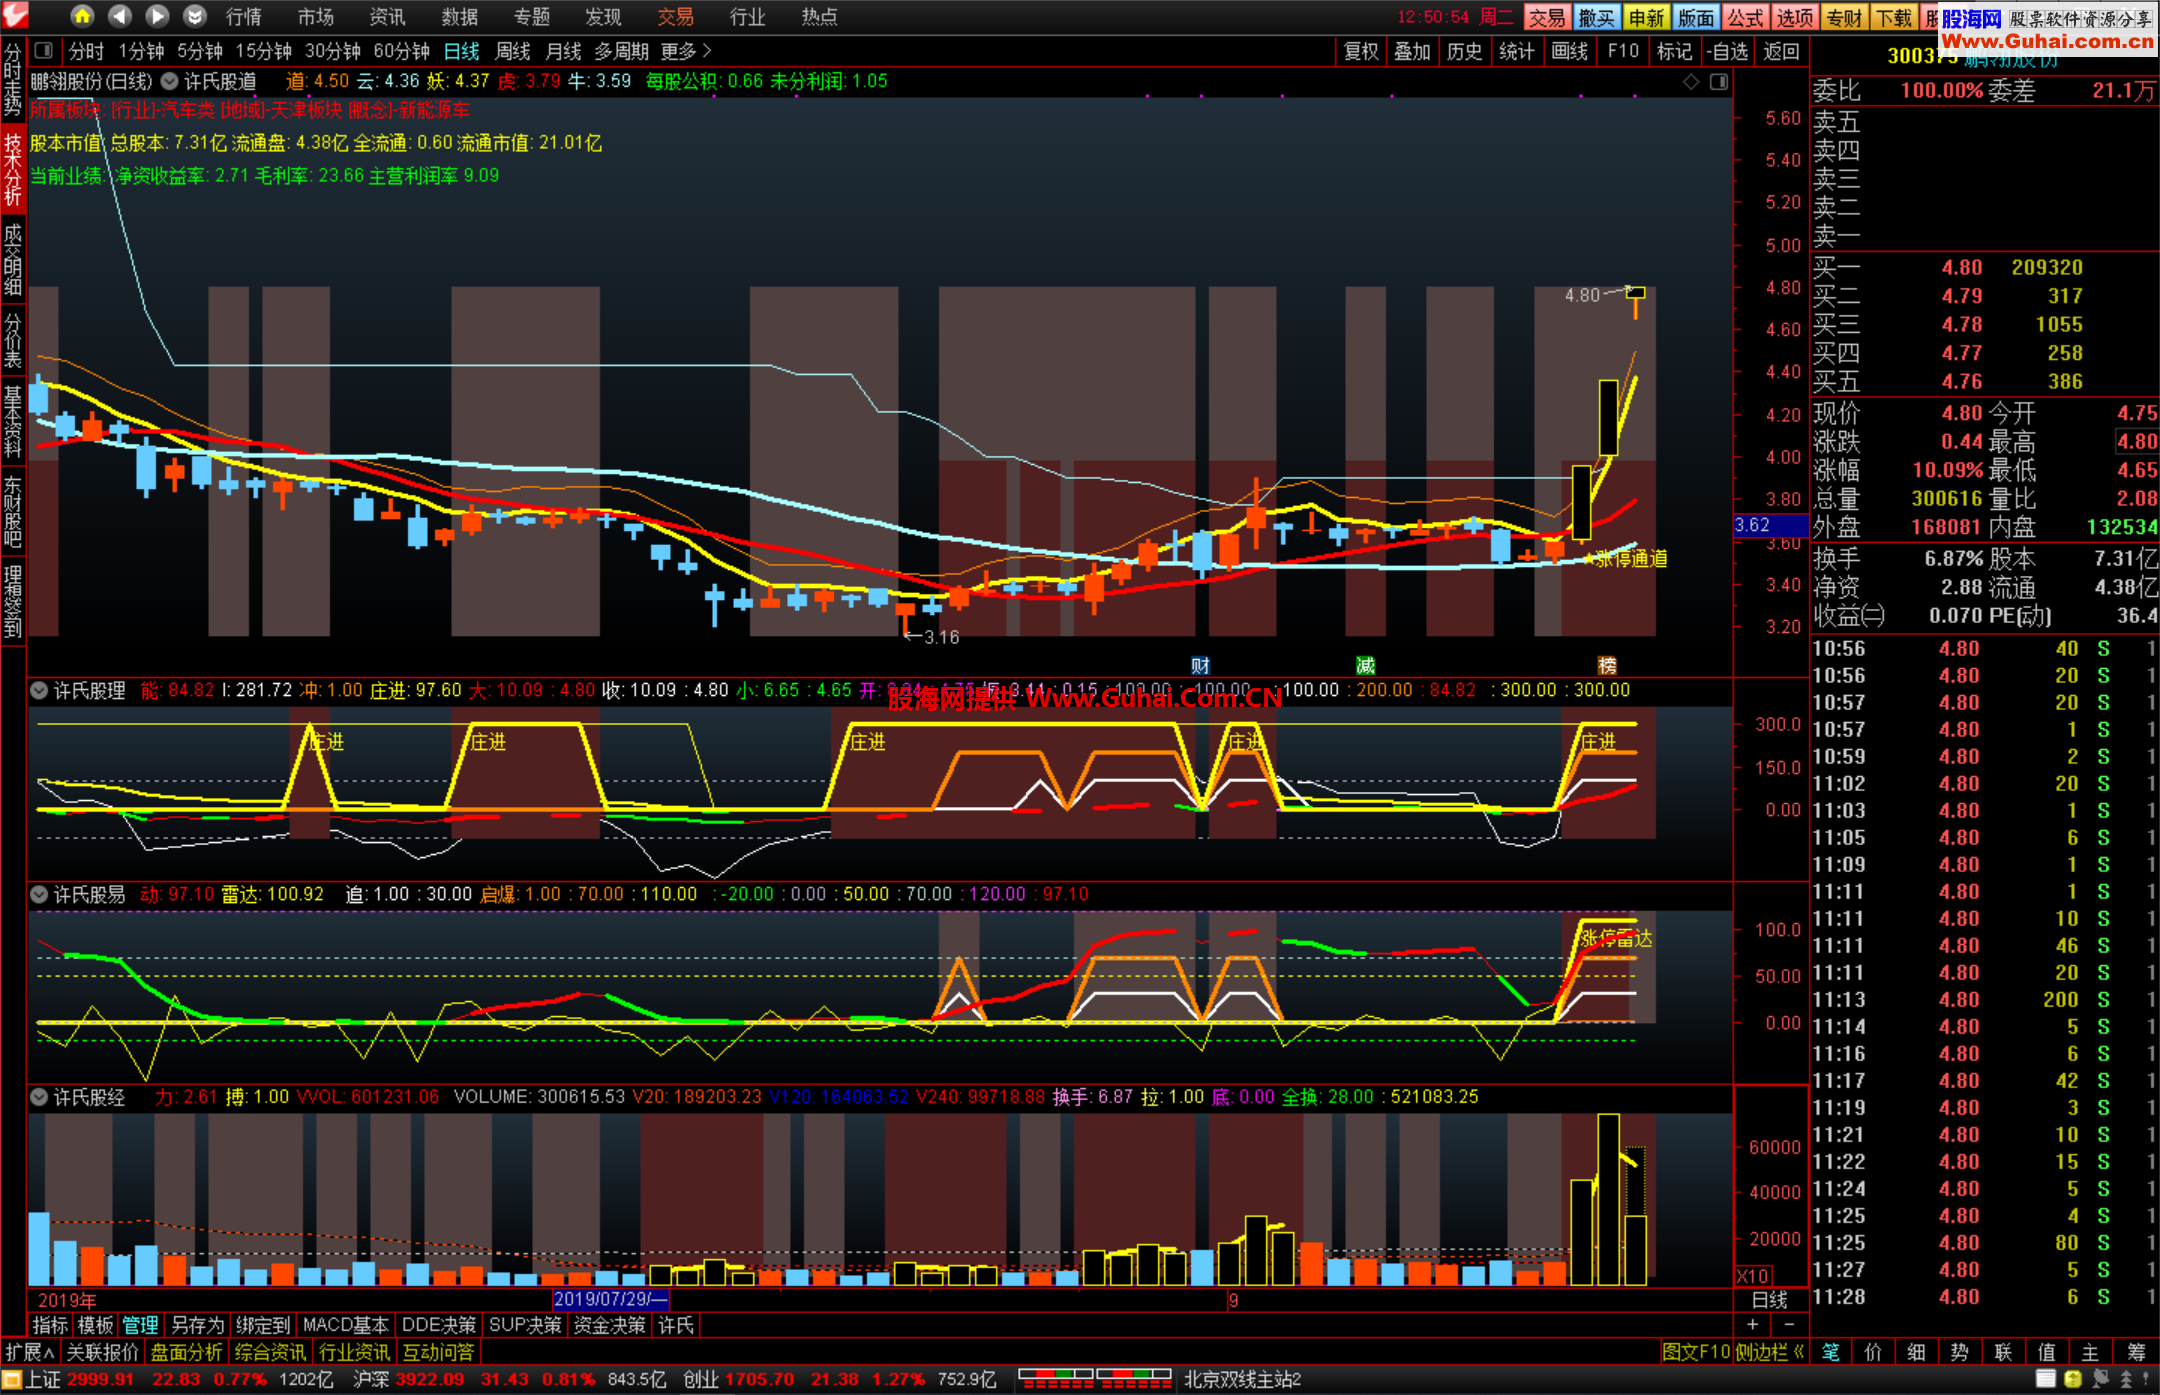Select 笔 tick view icon

[x=1830, y=1352]
